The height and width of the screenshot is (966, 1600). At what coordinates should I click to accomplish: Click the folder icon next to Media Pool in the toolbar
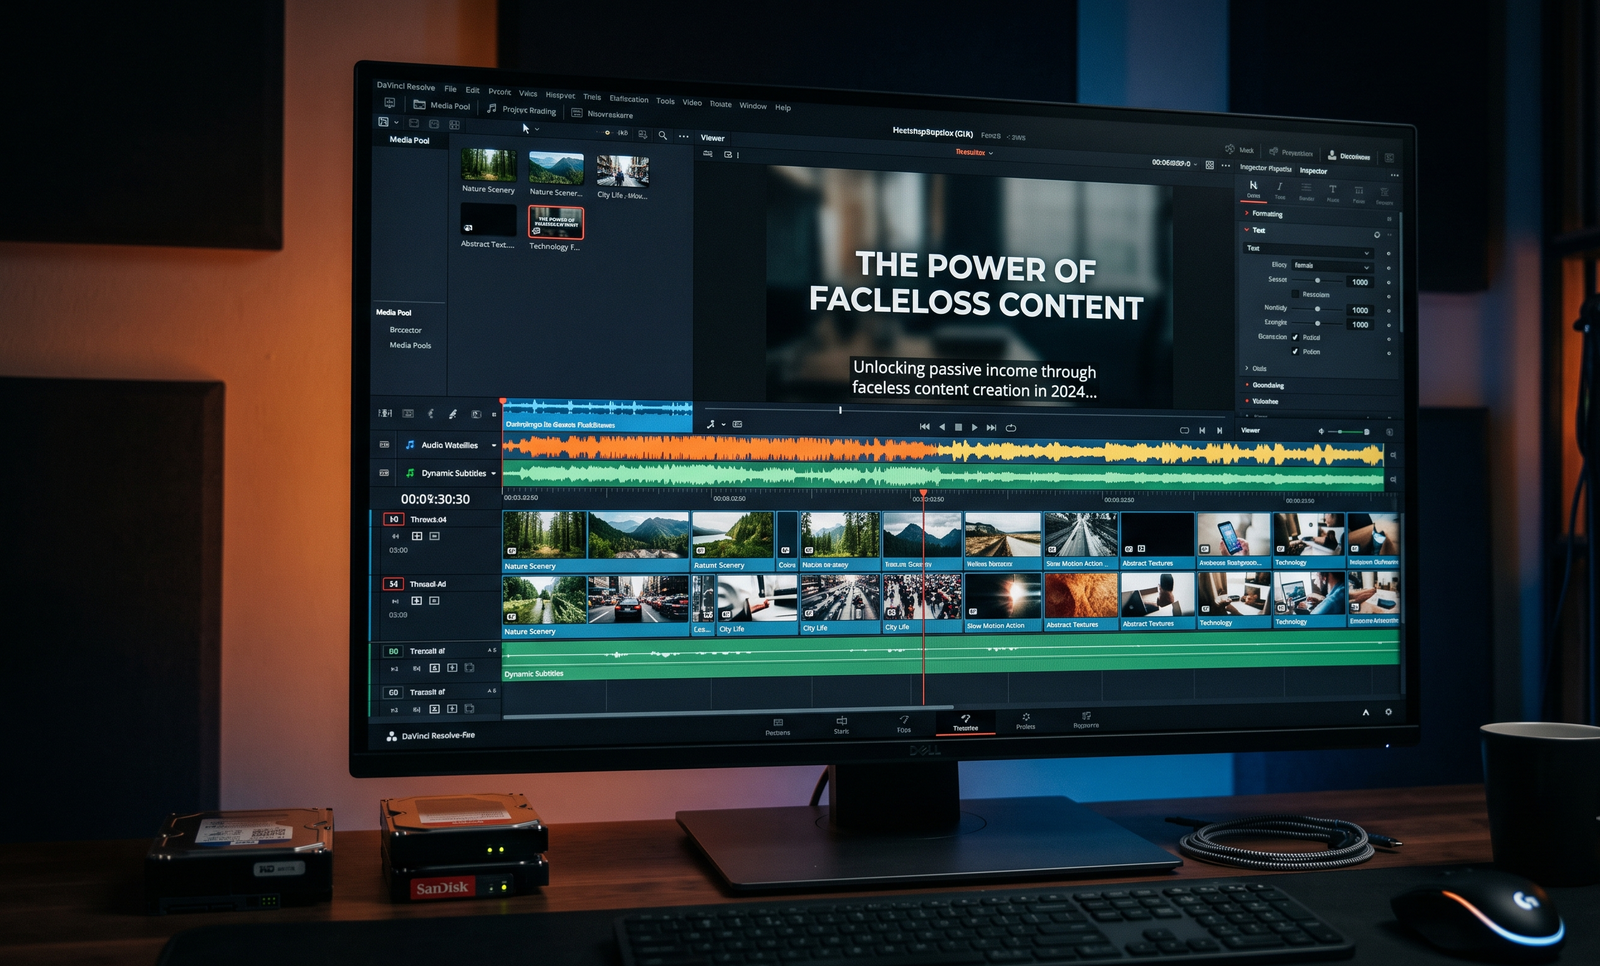click(420, 104)
